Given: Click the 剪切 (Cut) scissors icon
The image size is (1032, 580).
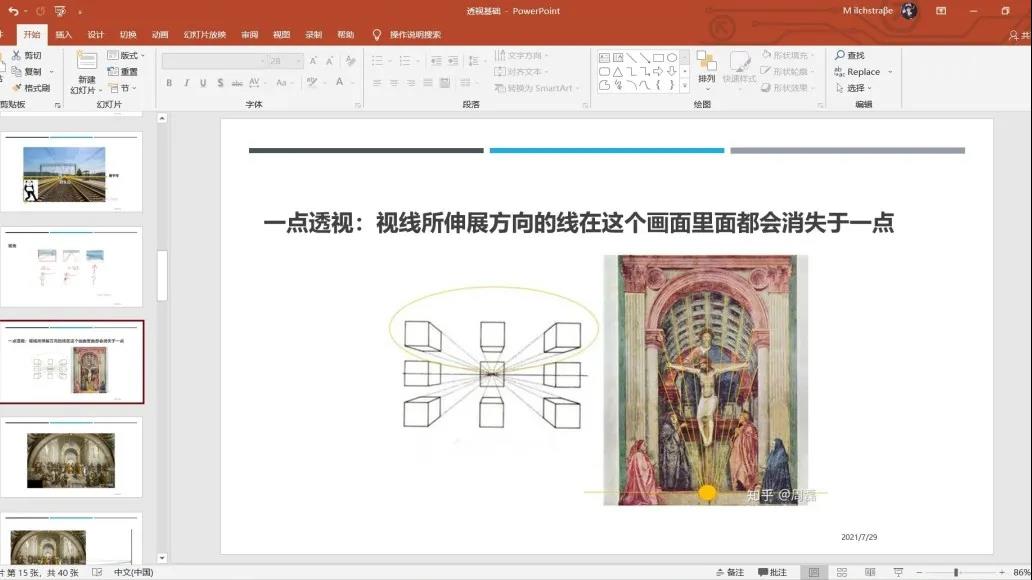Looking at the screenshot, I should (16, 56).
